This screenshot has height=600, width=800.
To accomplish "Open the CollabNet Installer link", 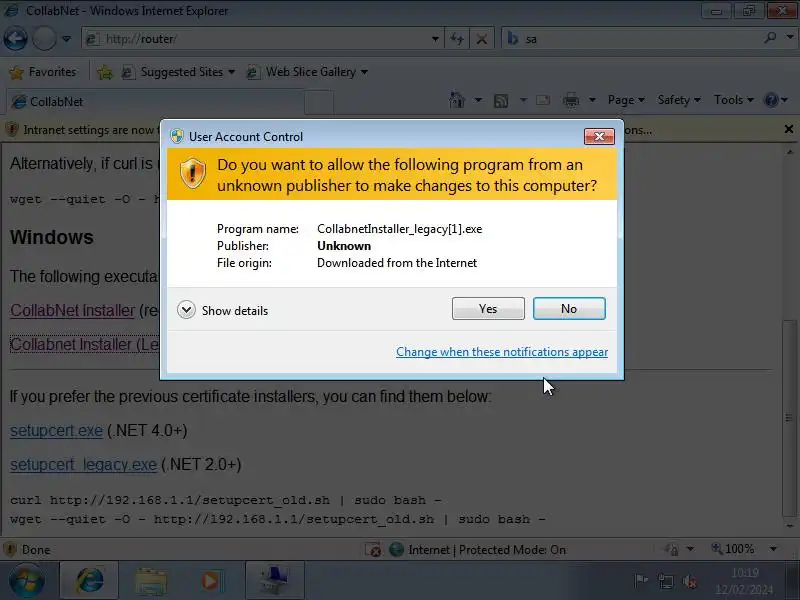I will 72,310.
